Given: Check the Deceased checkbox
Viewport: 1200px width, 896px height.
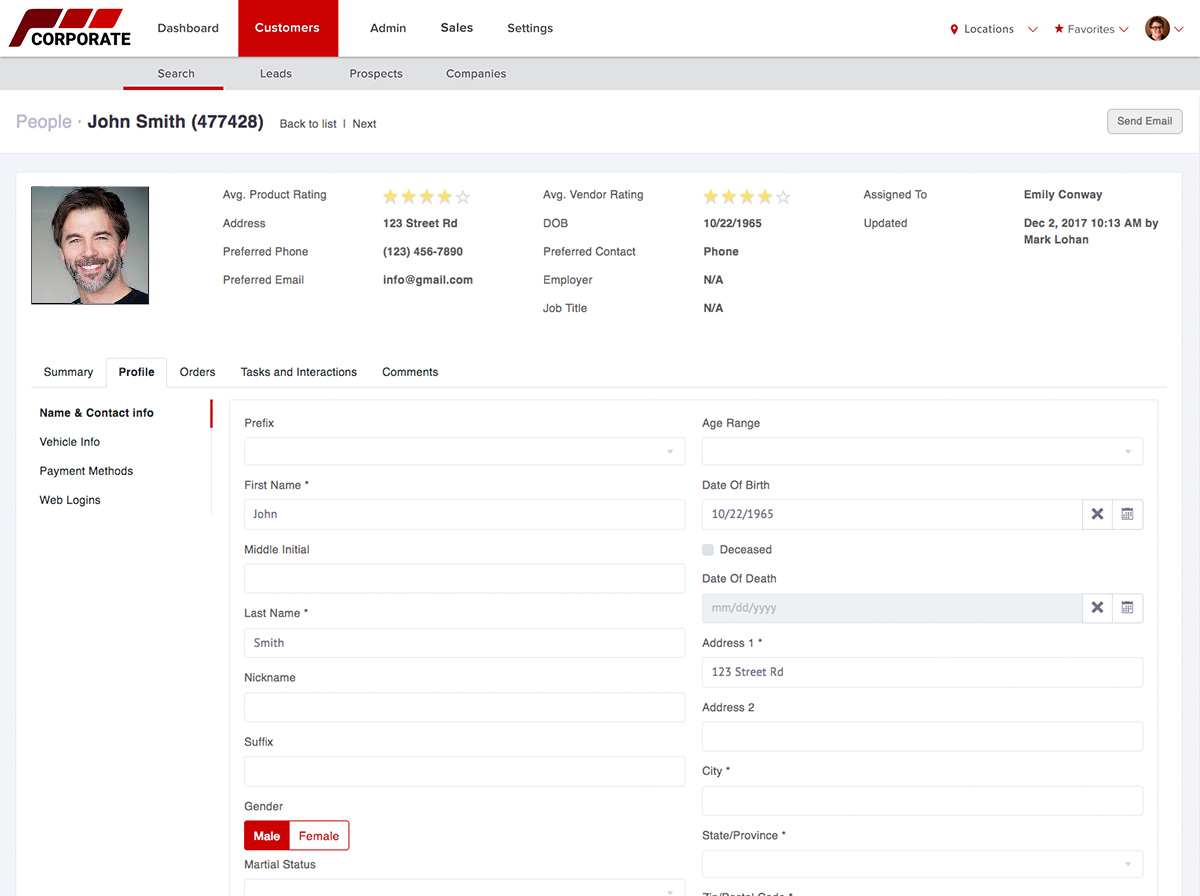Looking at the screenshot, I should (708, 550).
